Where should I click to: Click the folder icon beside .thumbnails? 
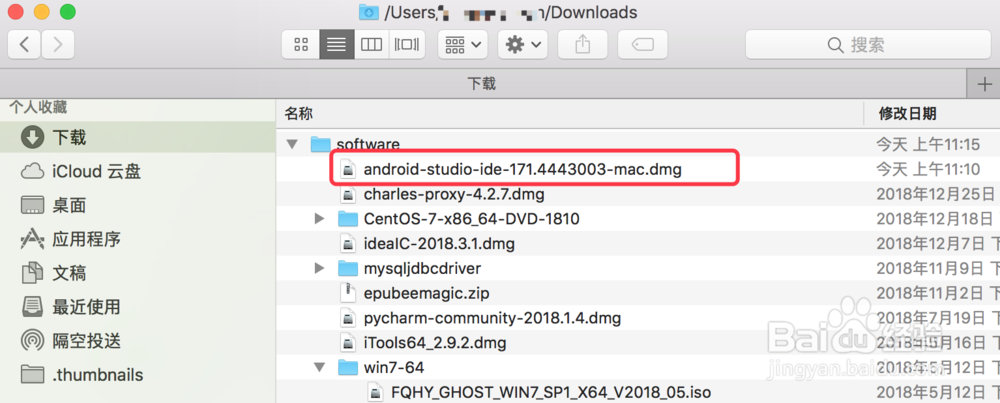coord(32,374)
